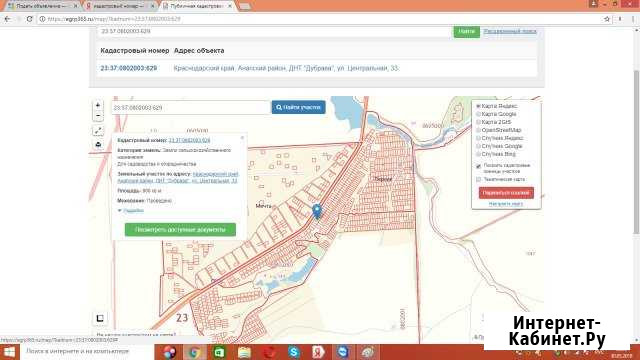Screen dimensions: 640x360
Task: Close the Публичная кадастровая tab
Action: [230, 6]
